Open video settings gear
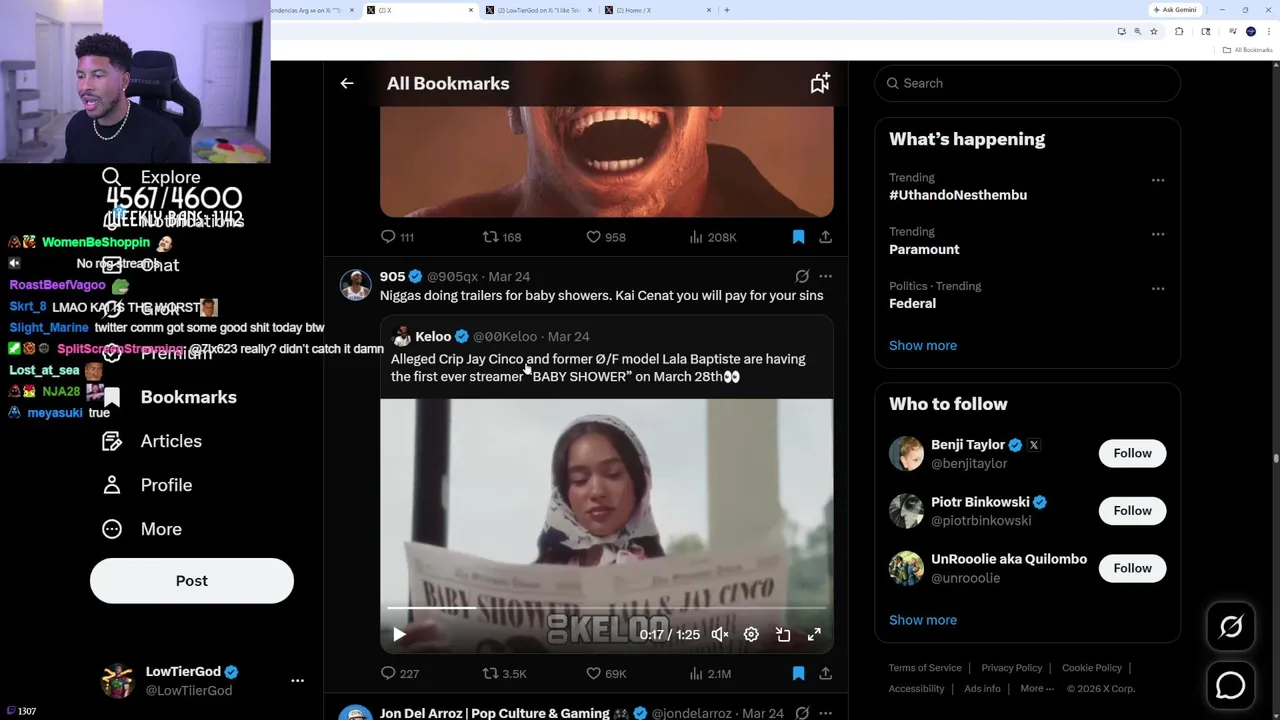Image resolution: width=1280 pixels, height=720 pixels. coord(751,634)
